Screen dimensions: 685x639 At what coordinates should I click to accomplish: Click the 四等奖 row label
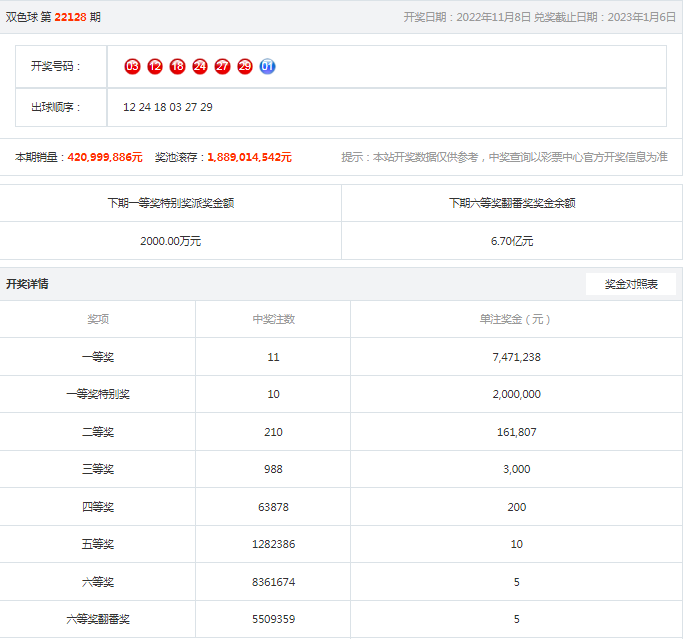(x=98, y=508)
